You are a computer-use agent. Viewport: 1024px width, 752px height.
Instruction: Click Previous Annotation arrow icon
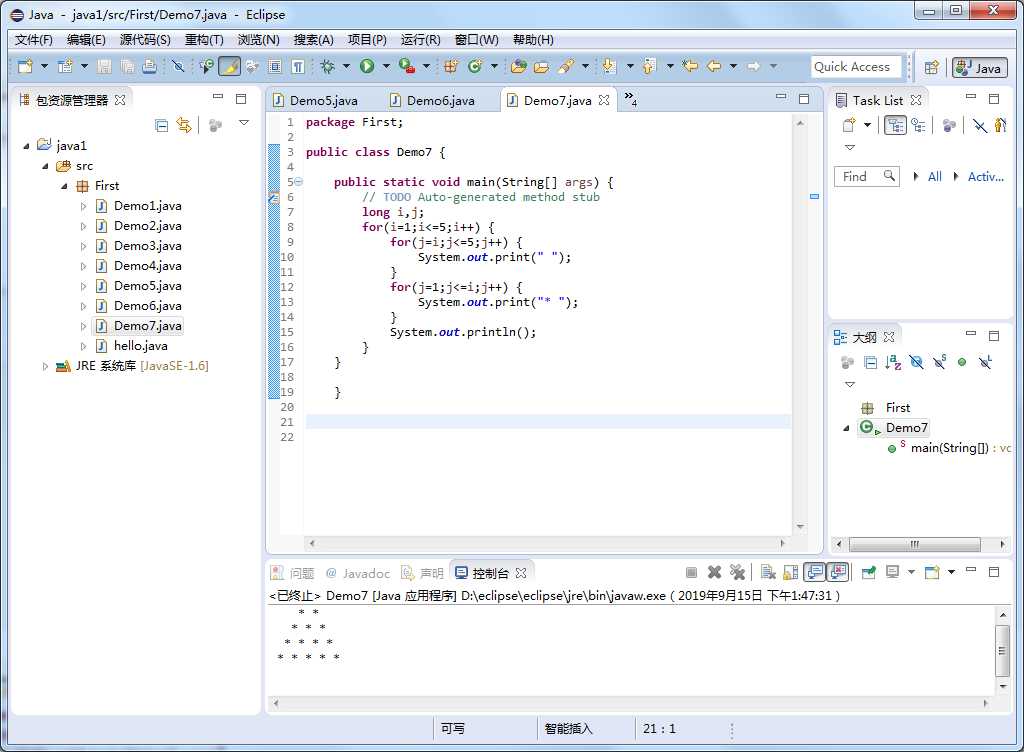[x=649, y=66]
